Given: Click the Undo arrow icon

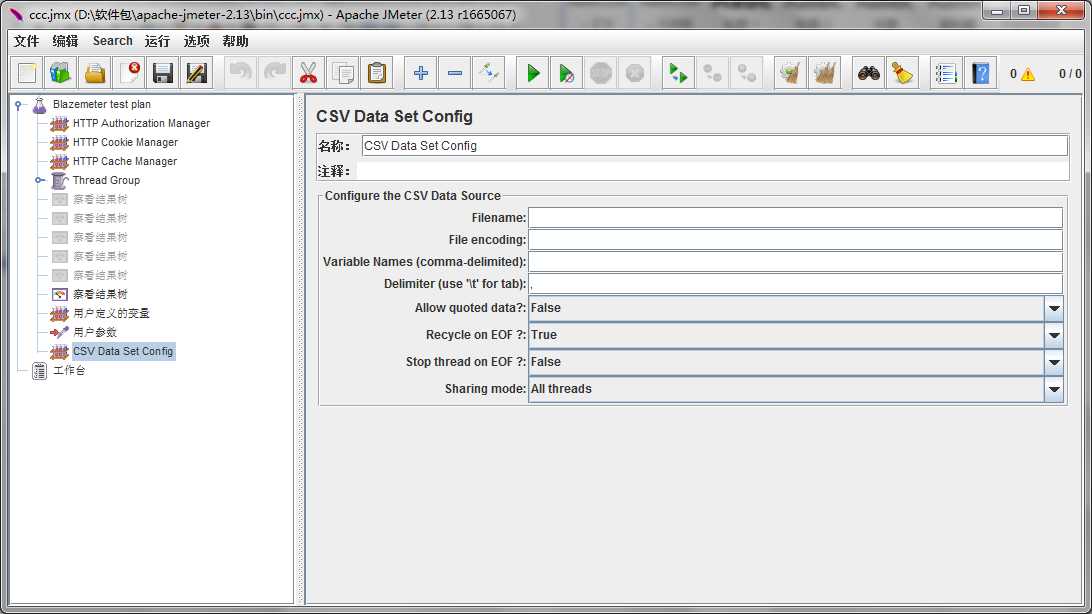Looking at the screenshot, I should point(240,73).
